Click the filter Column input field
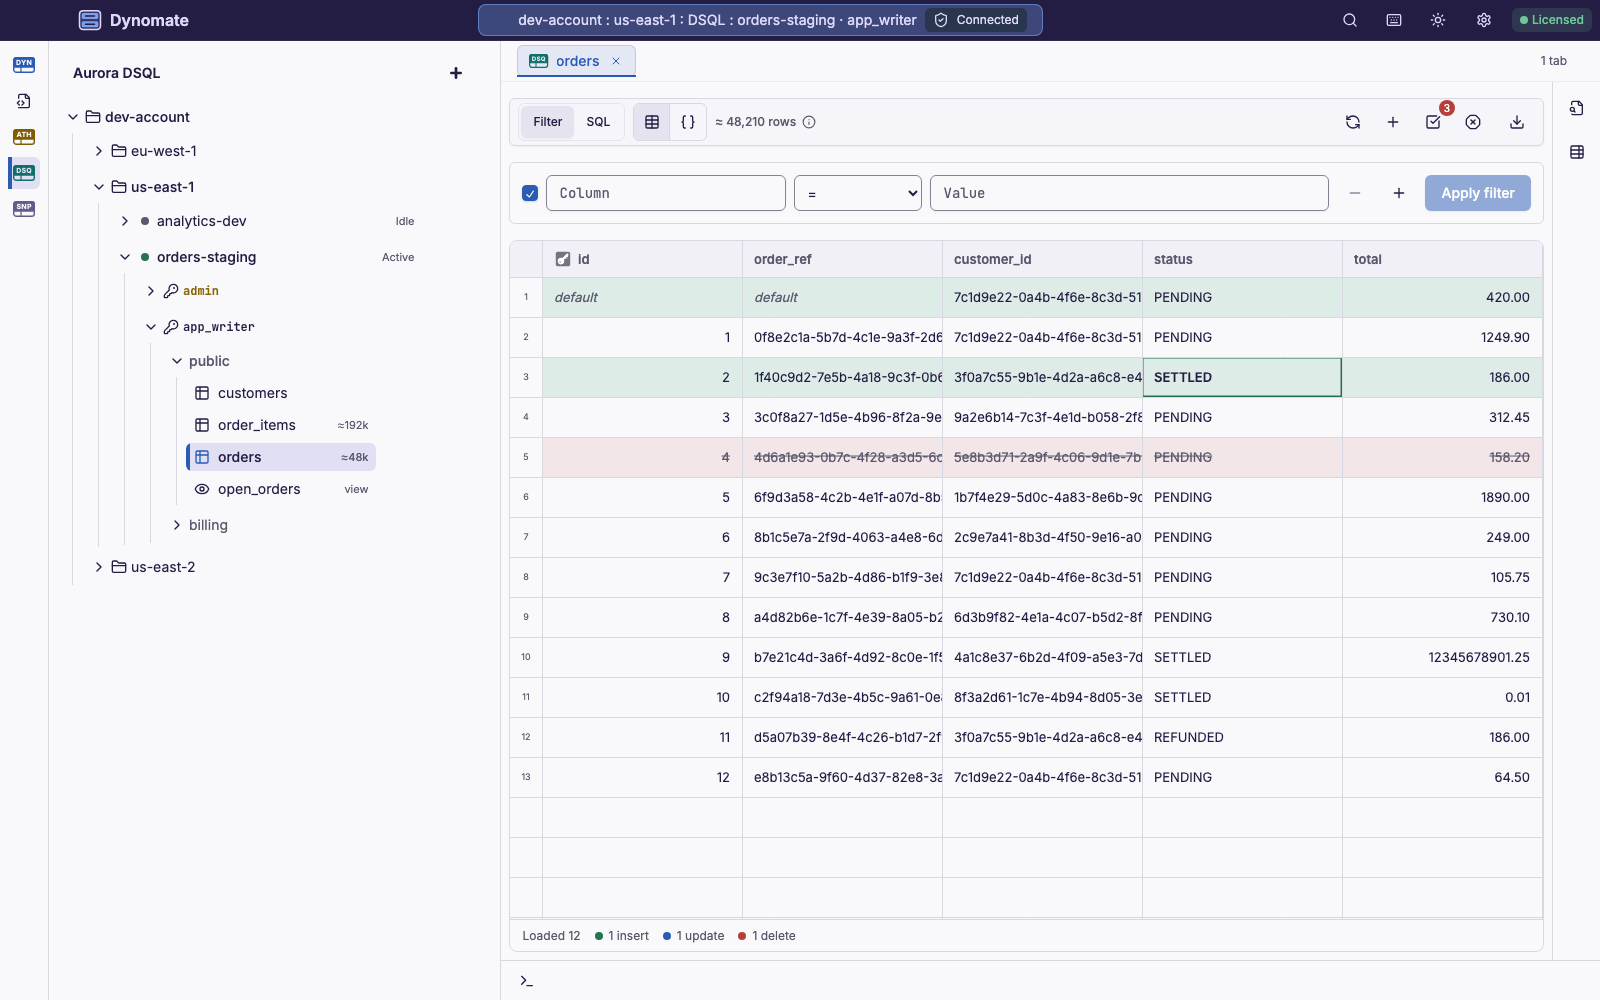Image resolution: width=1600 pixels, height=1000 pixels. point(666,193)
